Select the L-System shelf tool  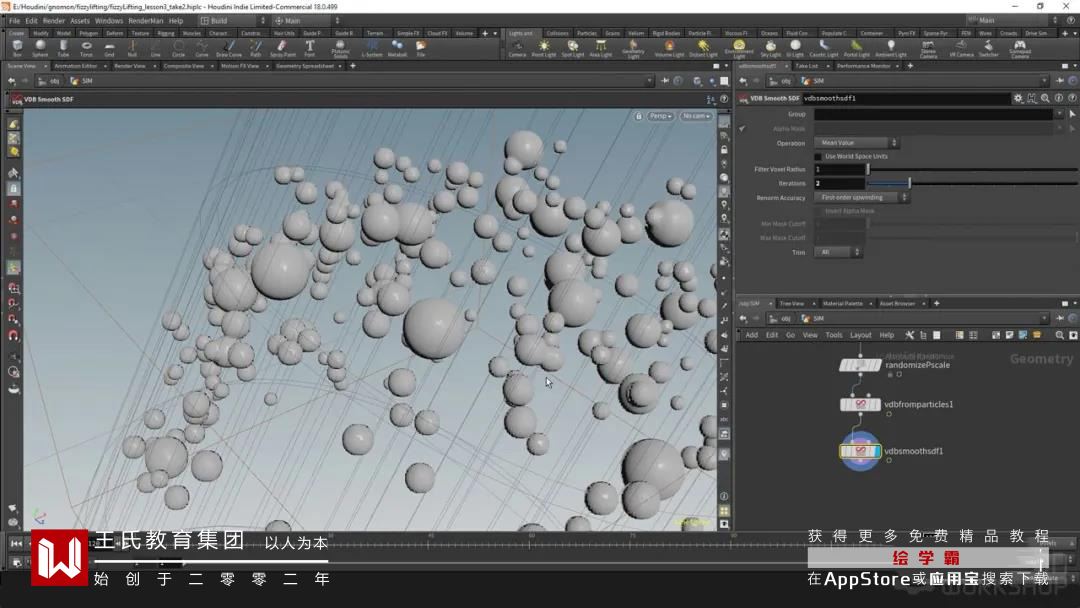(371, 47)
